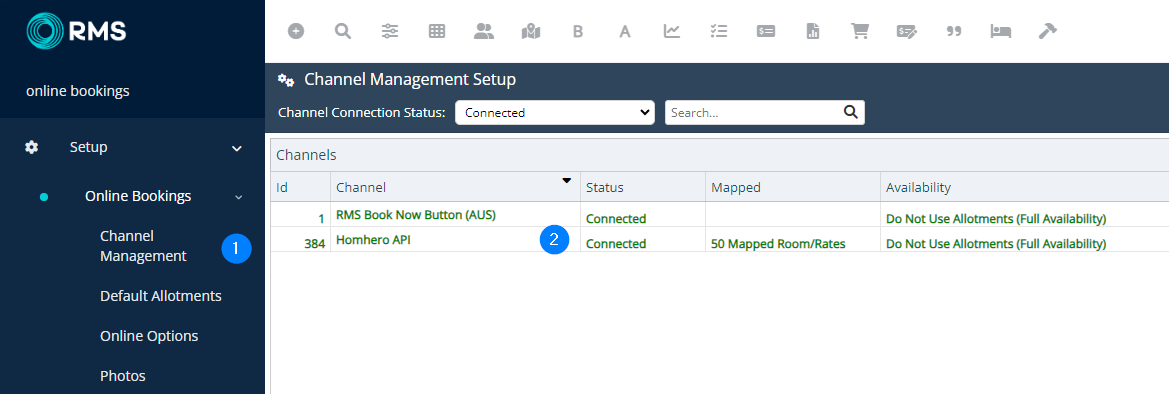Click the quotation marks icon
This screenshot has width=1169, height=394.
(954, 31)
